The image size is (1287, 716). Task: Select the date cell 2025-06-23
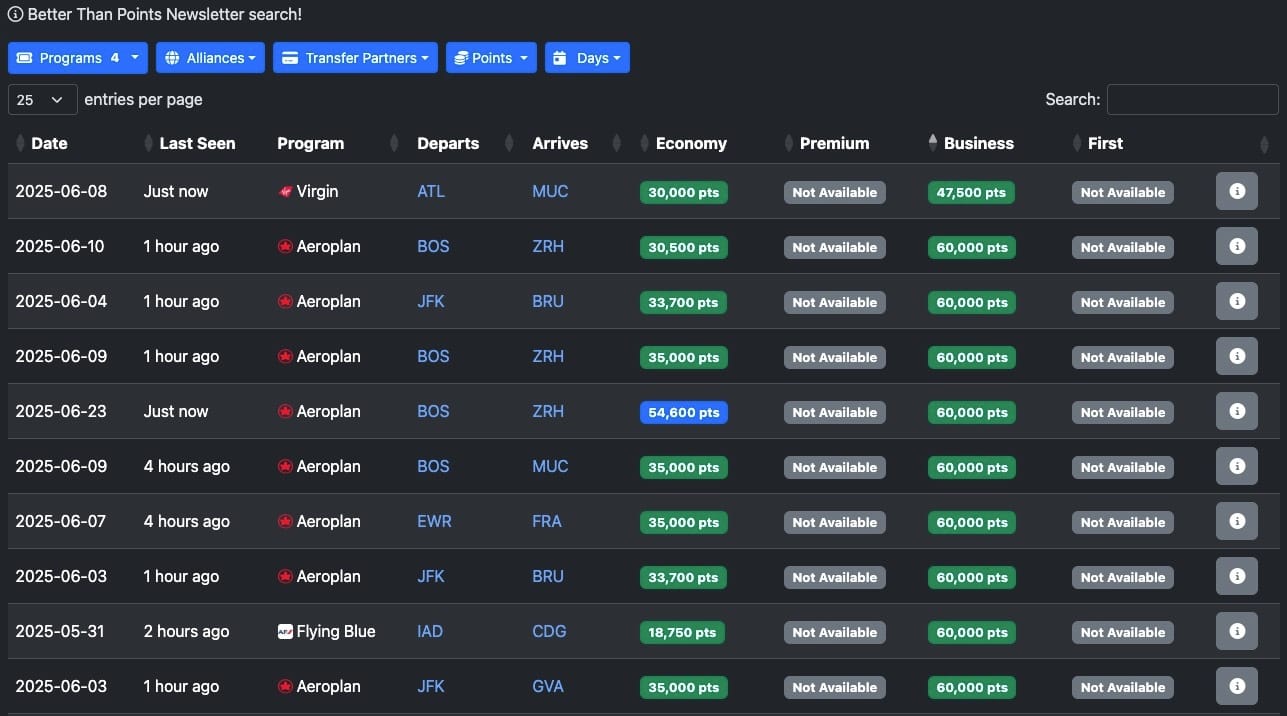tap(61, 411)
